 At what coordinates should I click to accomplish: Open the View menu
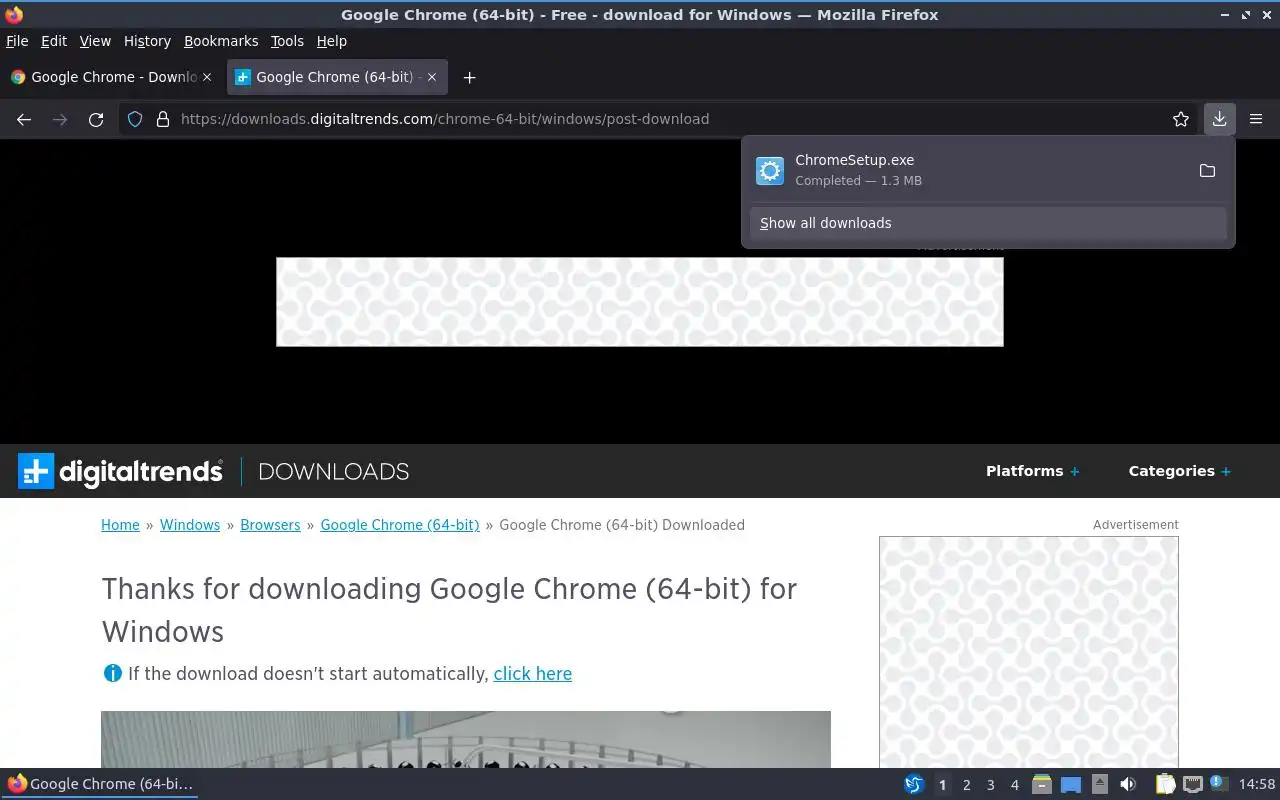click(95, 41)
